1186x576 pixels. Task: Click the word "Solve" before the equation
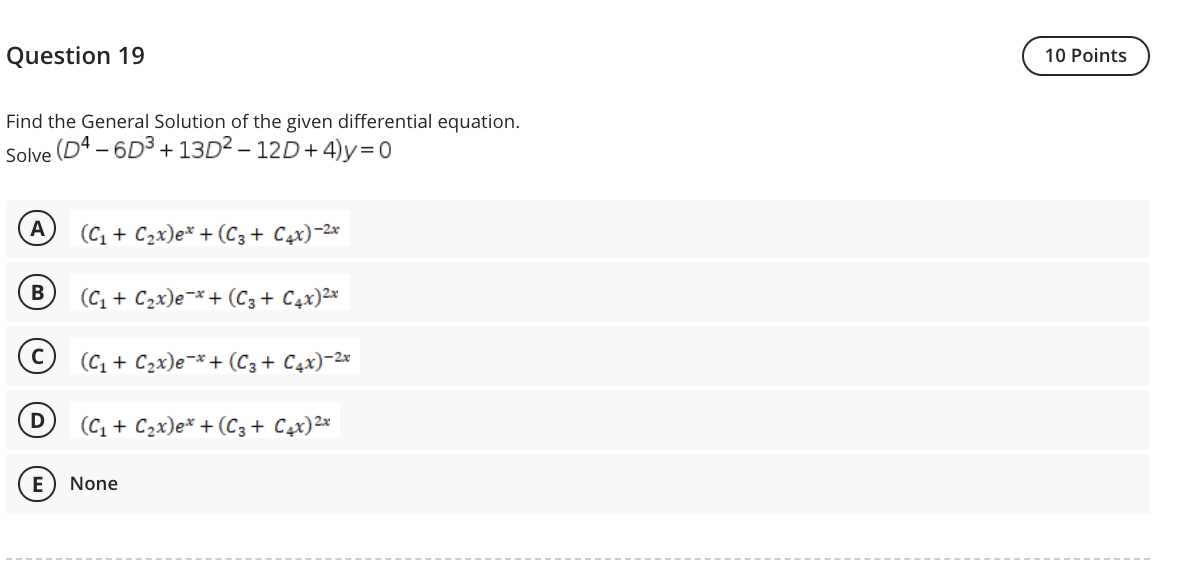point(29,155)
